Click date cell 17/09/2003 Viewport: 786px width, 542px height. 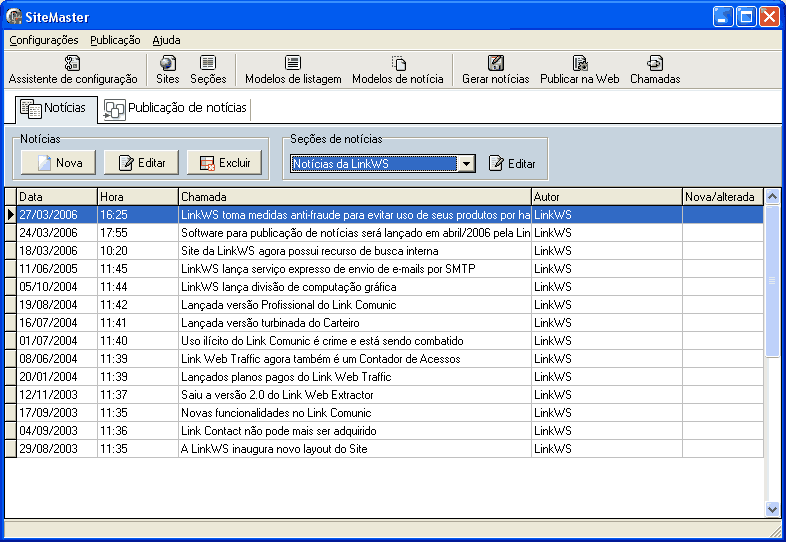coord(57,413)
